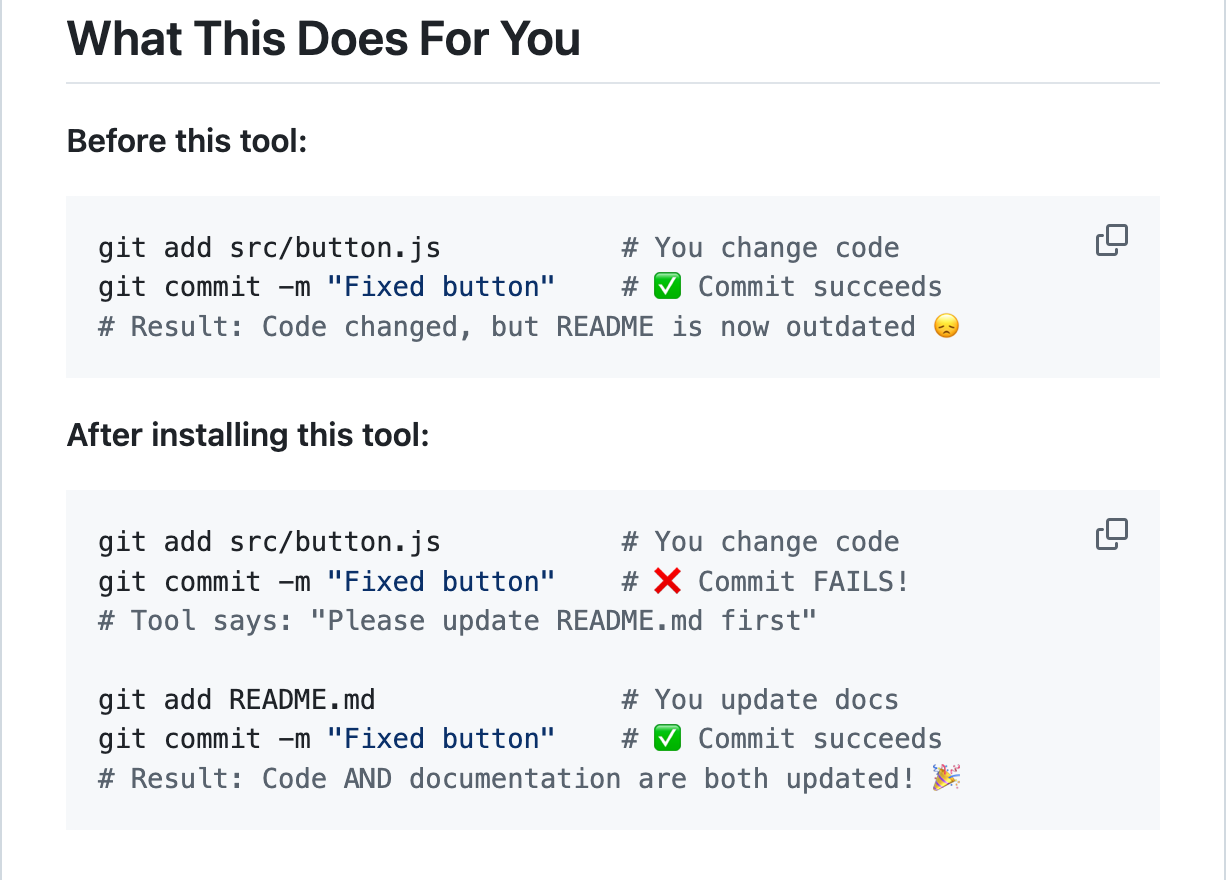This screenshot has width=1226, height=880.
Task: Copy the "After installing this tool" code block
Action: pos(1111,535)
